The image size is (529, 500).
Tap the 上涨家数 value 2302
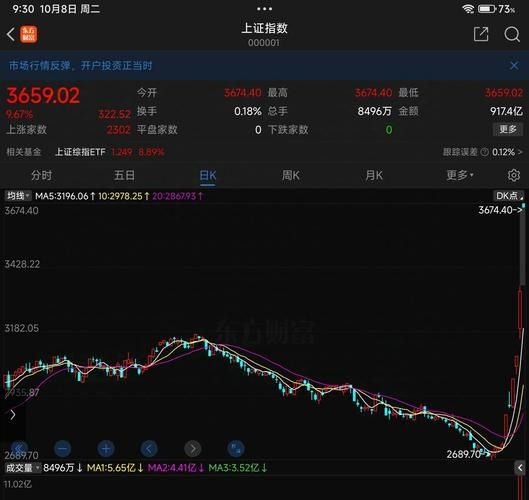[x=118, y=130]
